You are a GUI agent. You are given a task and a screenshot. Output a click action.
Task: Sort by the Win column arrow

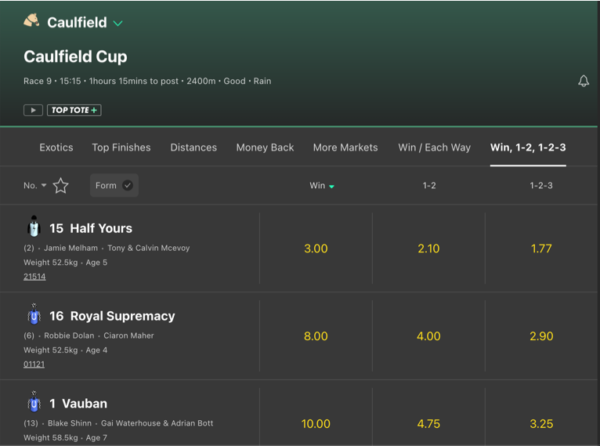(331, 186)
